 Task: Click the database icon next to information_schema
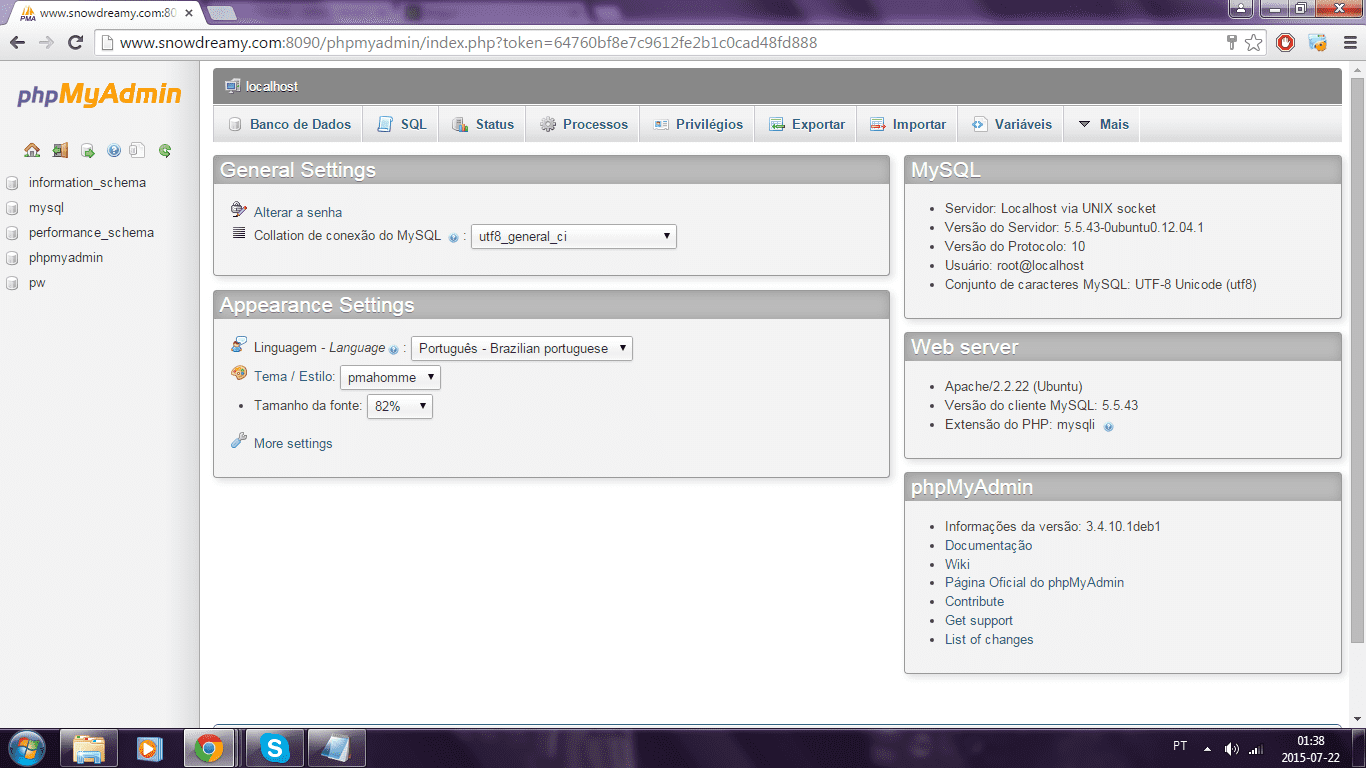pyautogui.click(x=12, y=183)
